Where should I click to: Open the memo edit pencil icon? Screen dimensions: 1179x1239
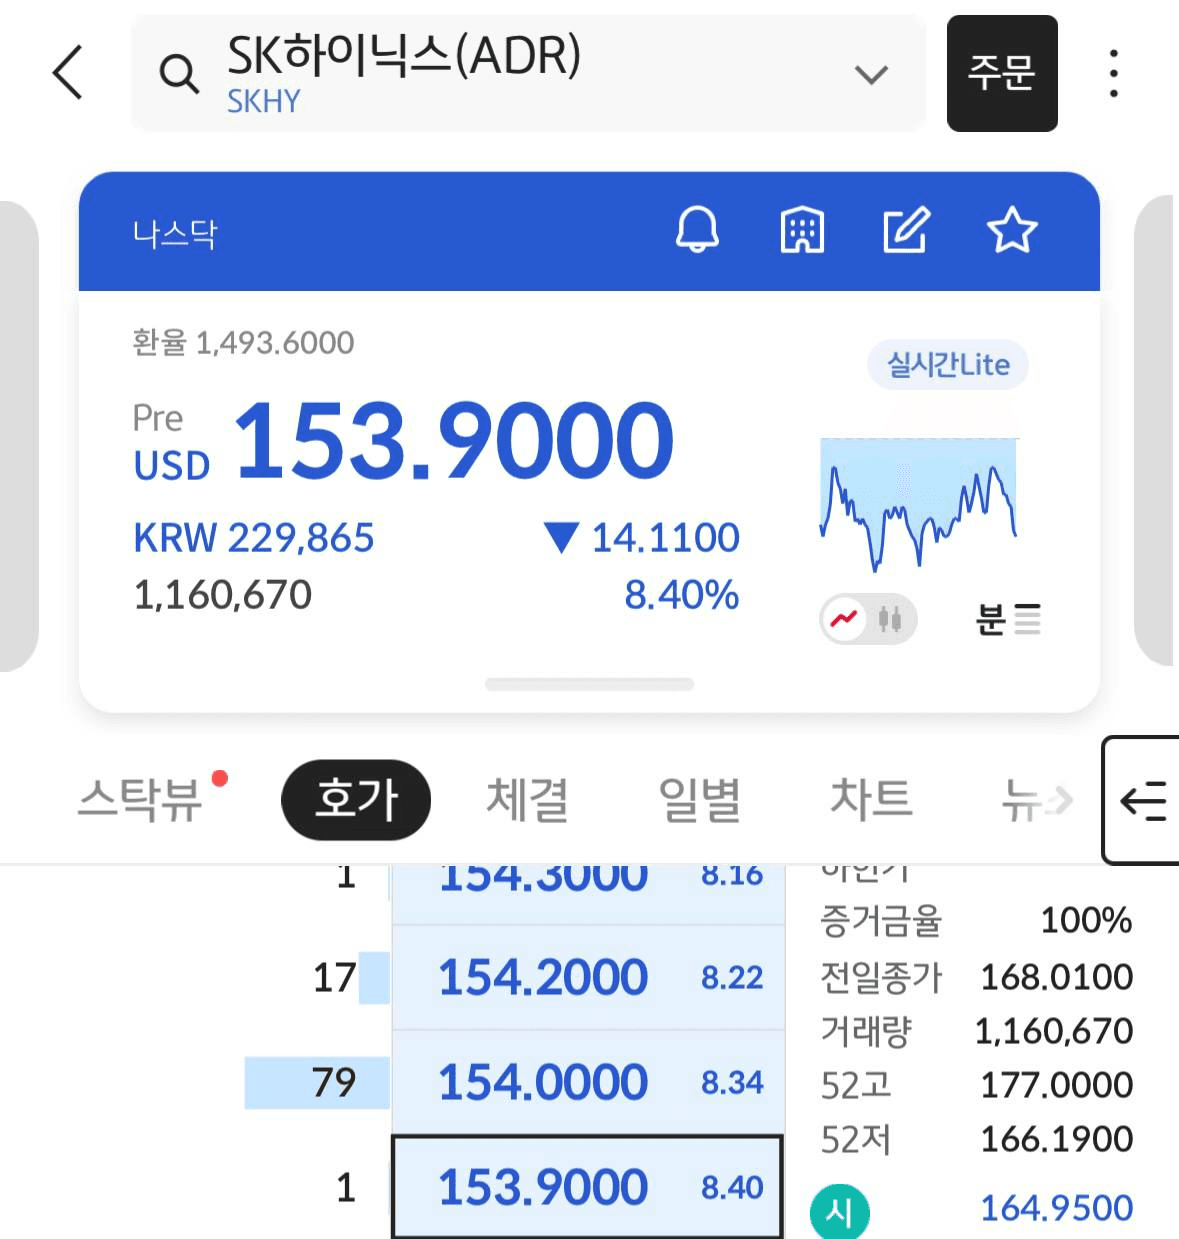coord(907,231)
